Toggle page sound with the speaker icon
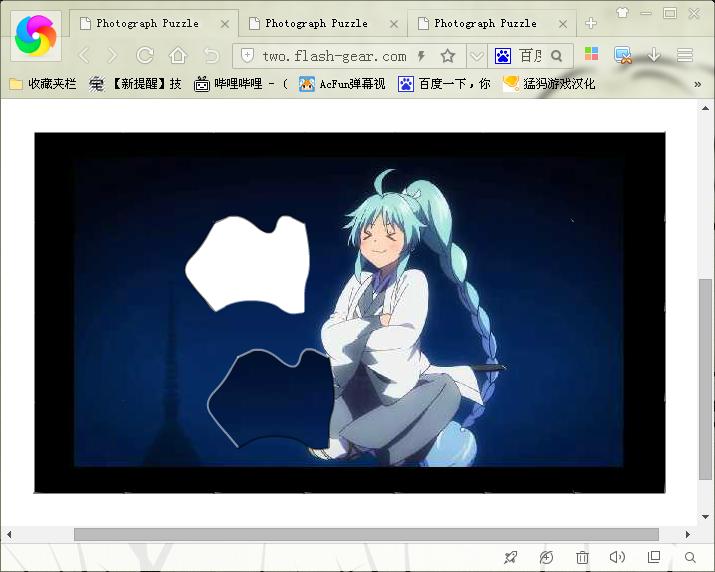715x572 pixels. (x=618, y=557)
